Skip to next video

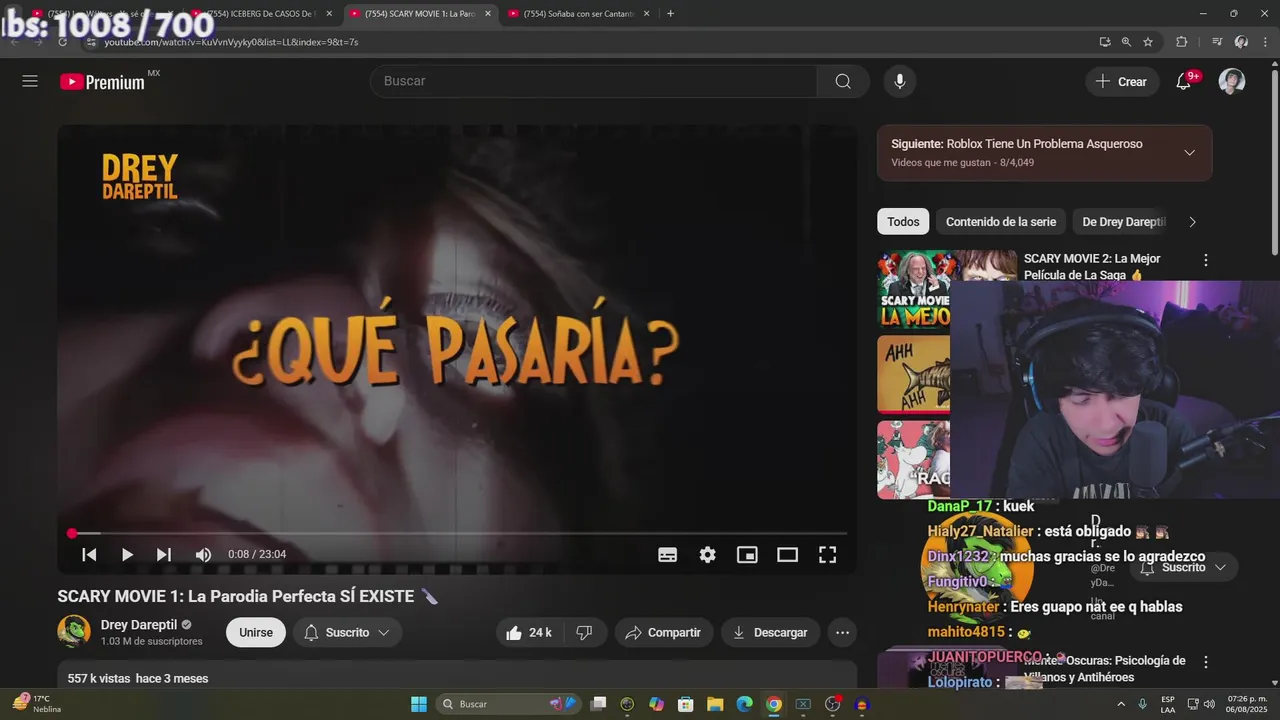(164, 554)
